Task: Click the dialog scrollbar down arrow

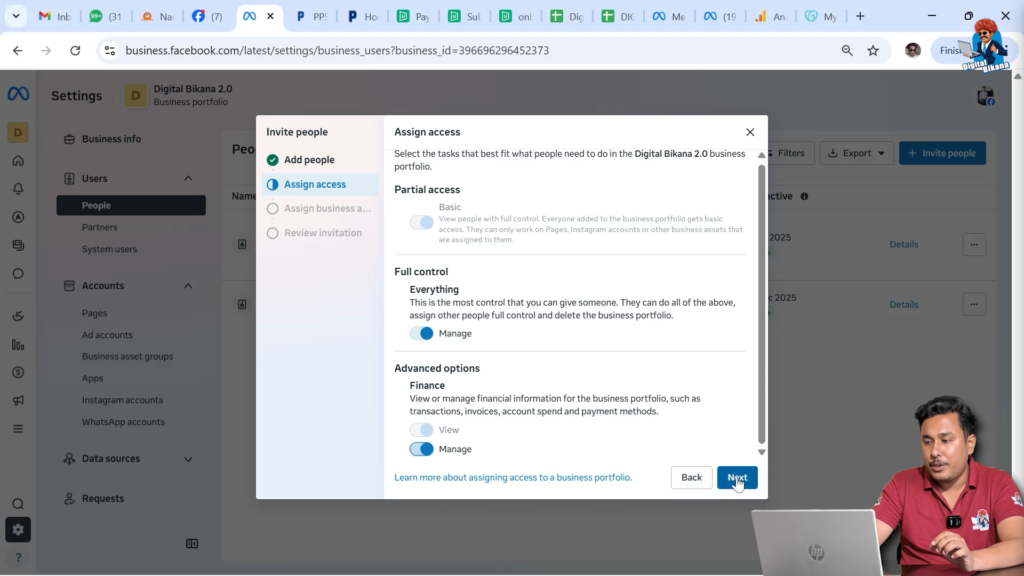Action: coord(761,452)
